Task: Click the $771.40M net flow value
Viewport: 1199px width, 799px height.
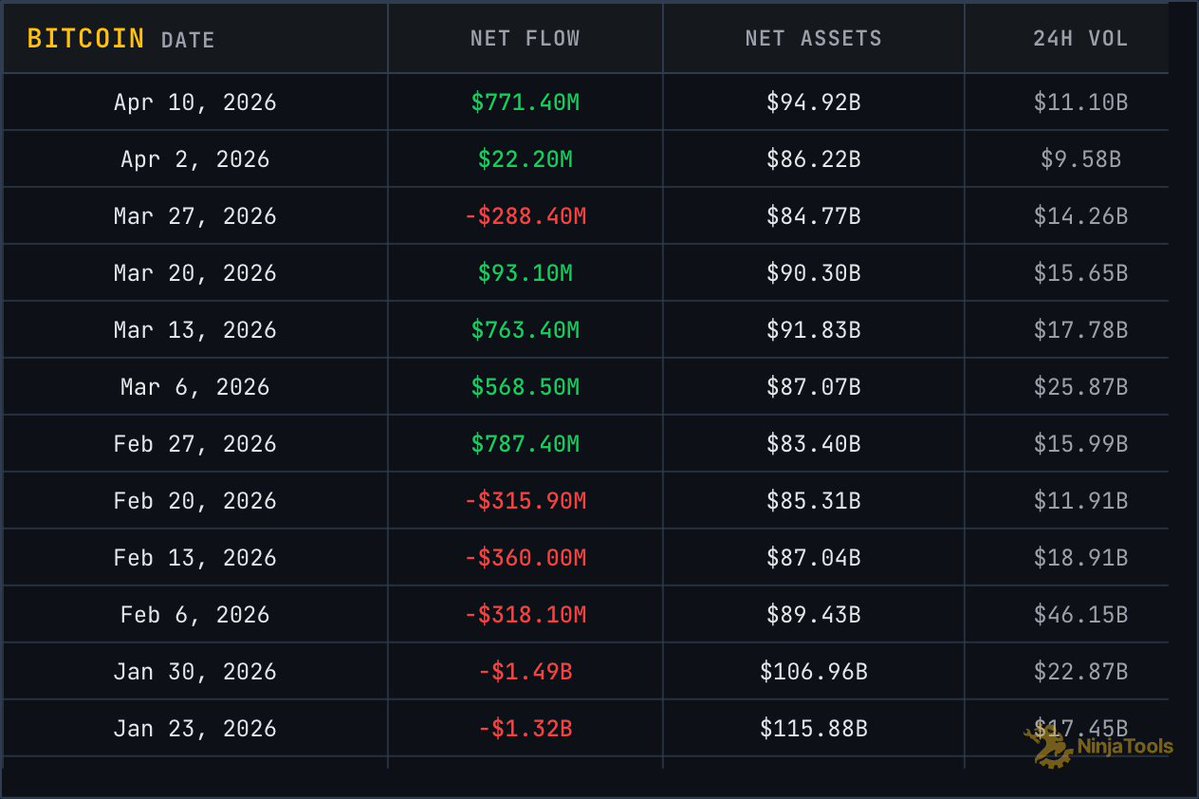Action: [525, 102]
